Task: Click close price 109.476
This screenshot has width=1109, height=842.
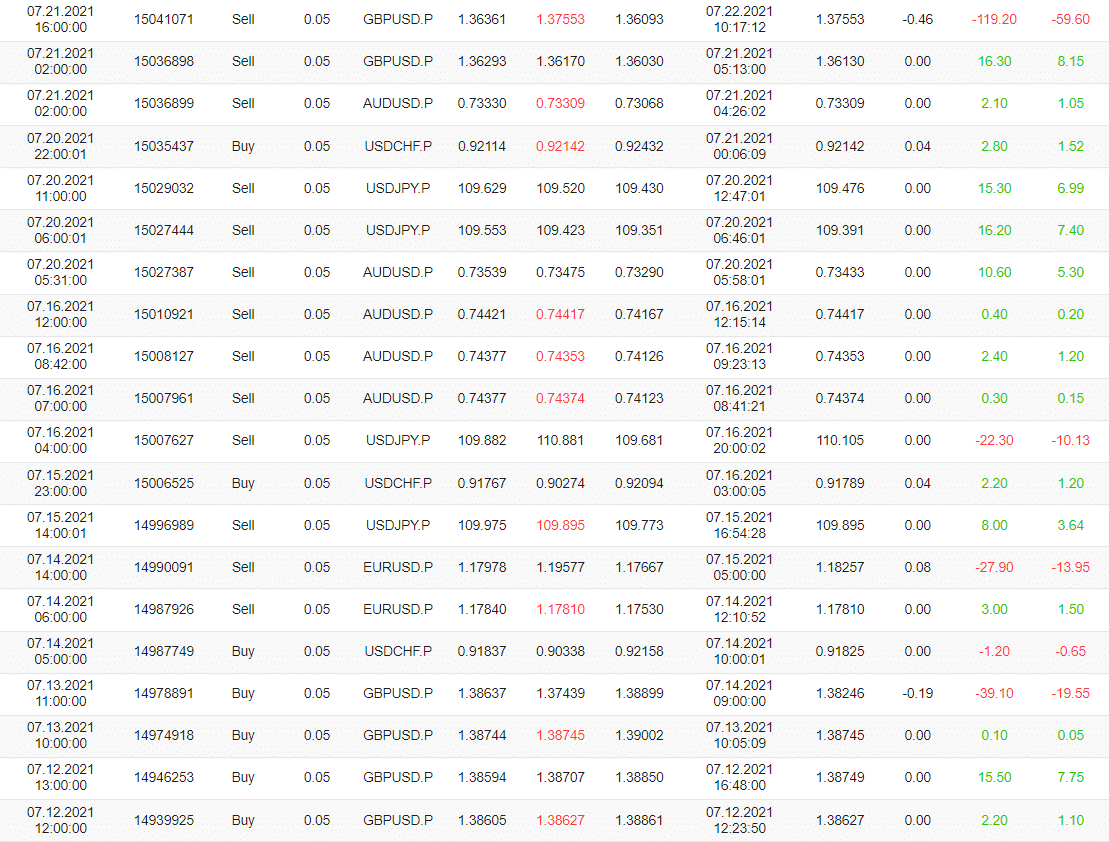Action: 840,188
